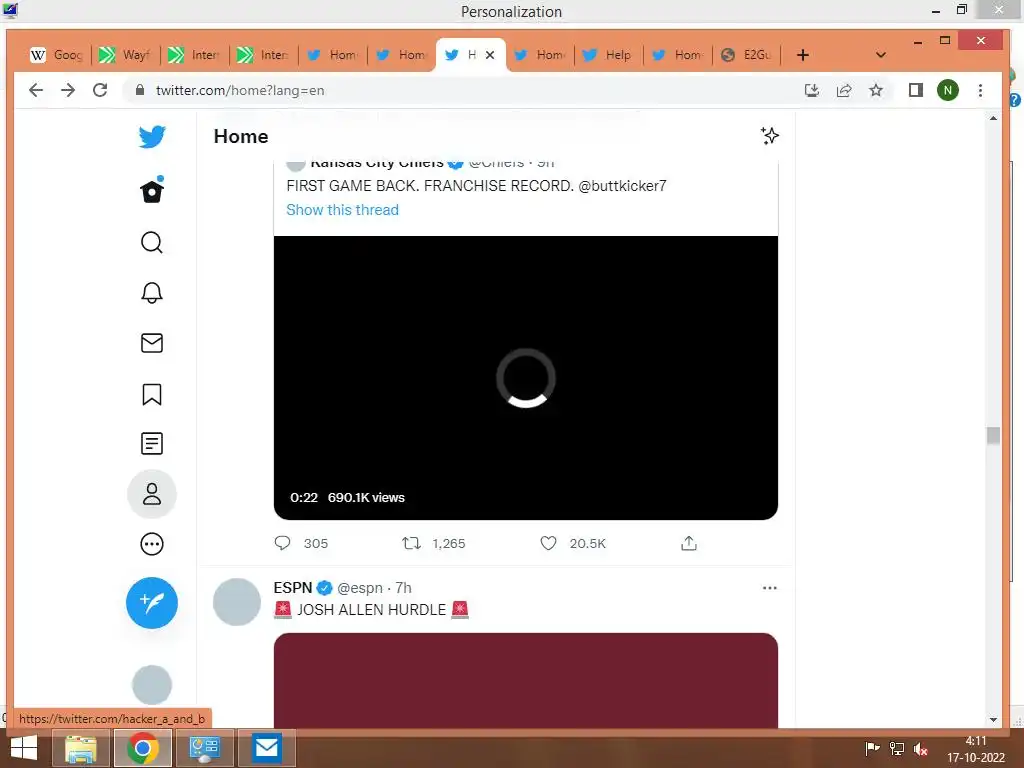Image resolution: width=1024 pixels, height=768 pixels.
Task: Switch to the first Inter tab
Action: coord(195,55)
